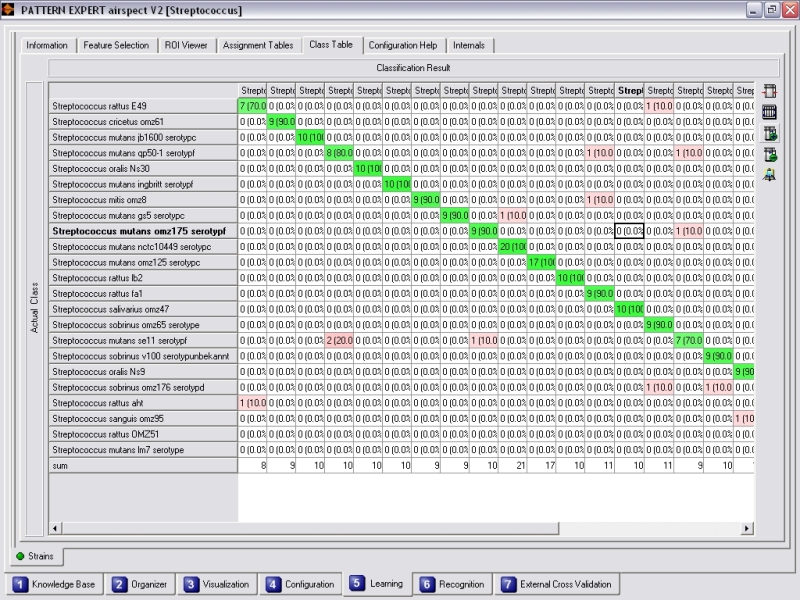Open the Configuration Help tab
The height and width of the screenshot is (600, 800).
coord(402,45)
